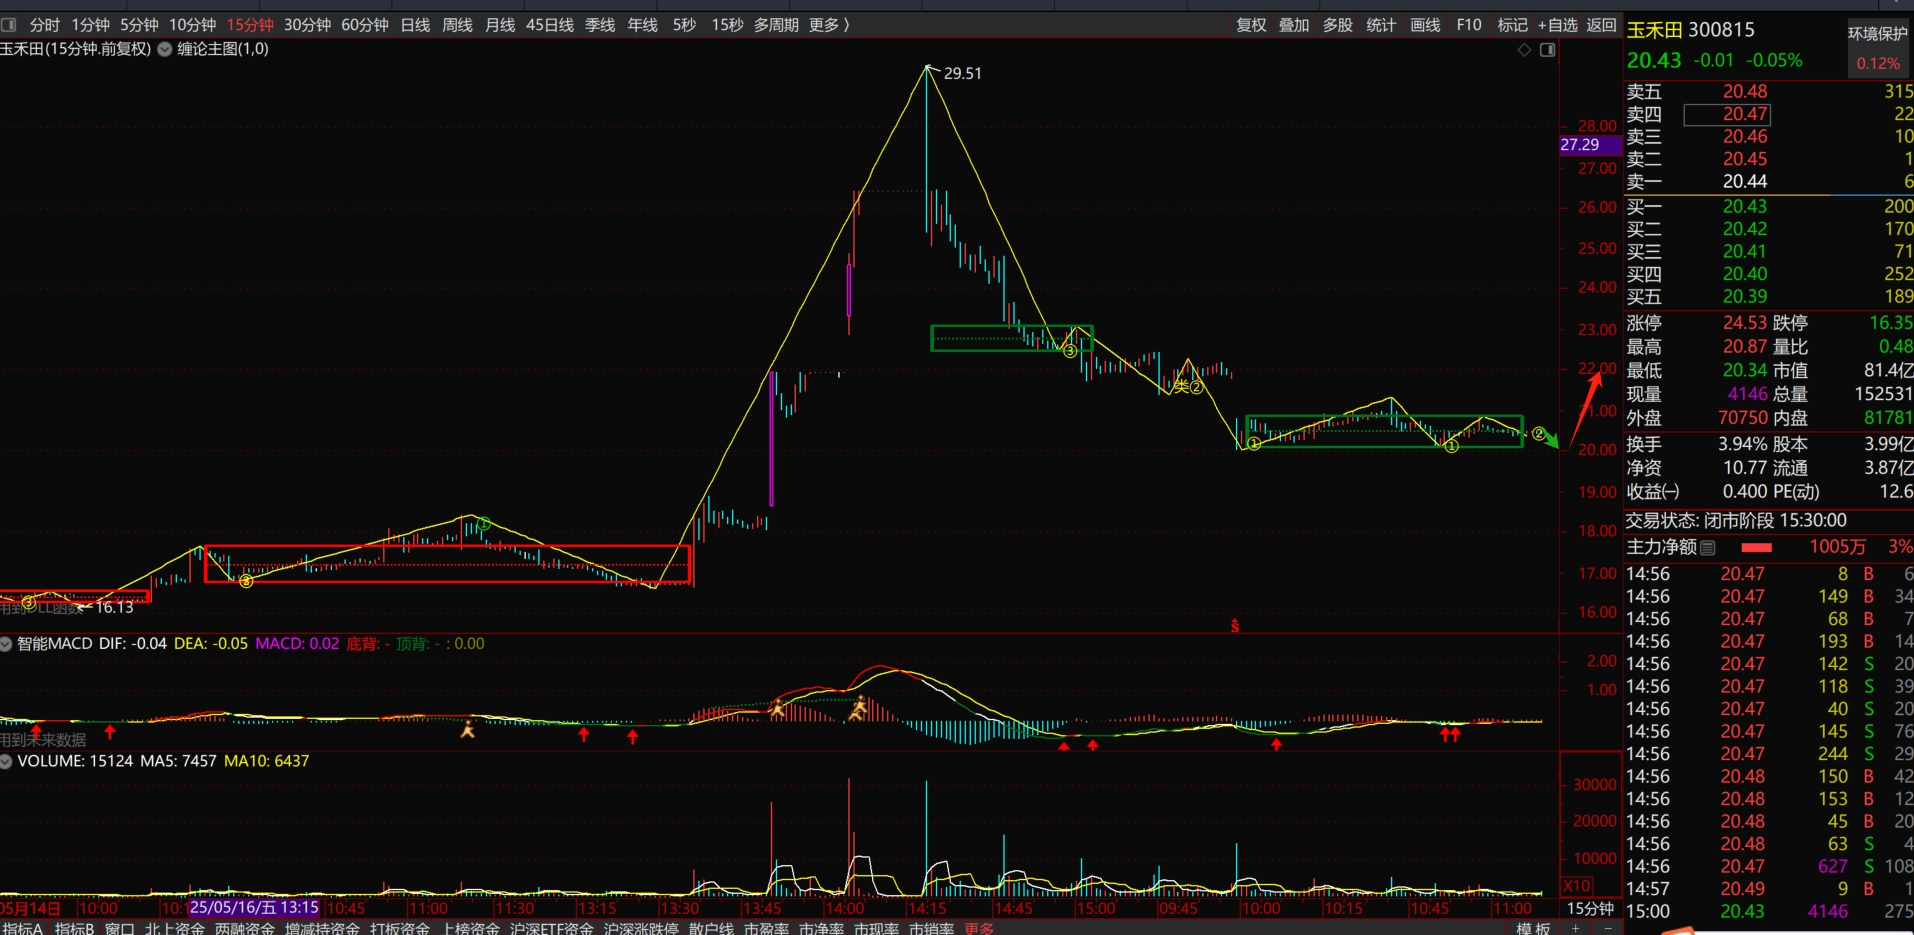Show 两融资金 indicator

pos(245,928)
